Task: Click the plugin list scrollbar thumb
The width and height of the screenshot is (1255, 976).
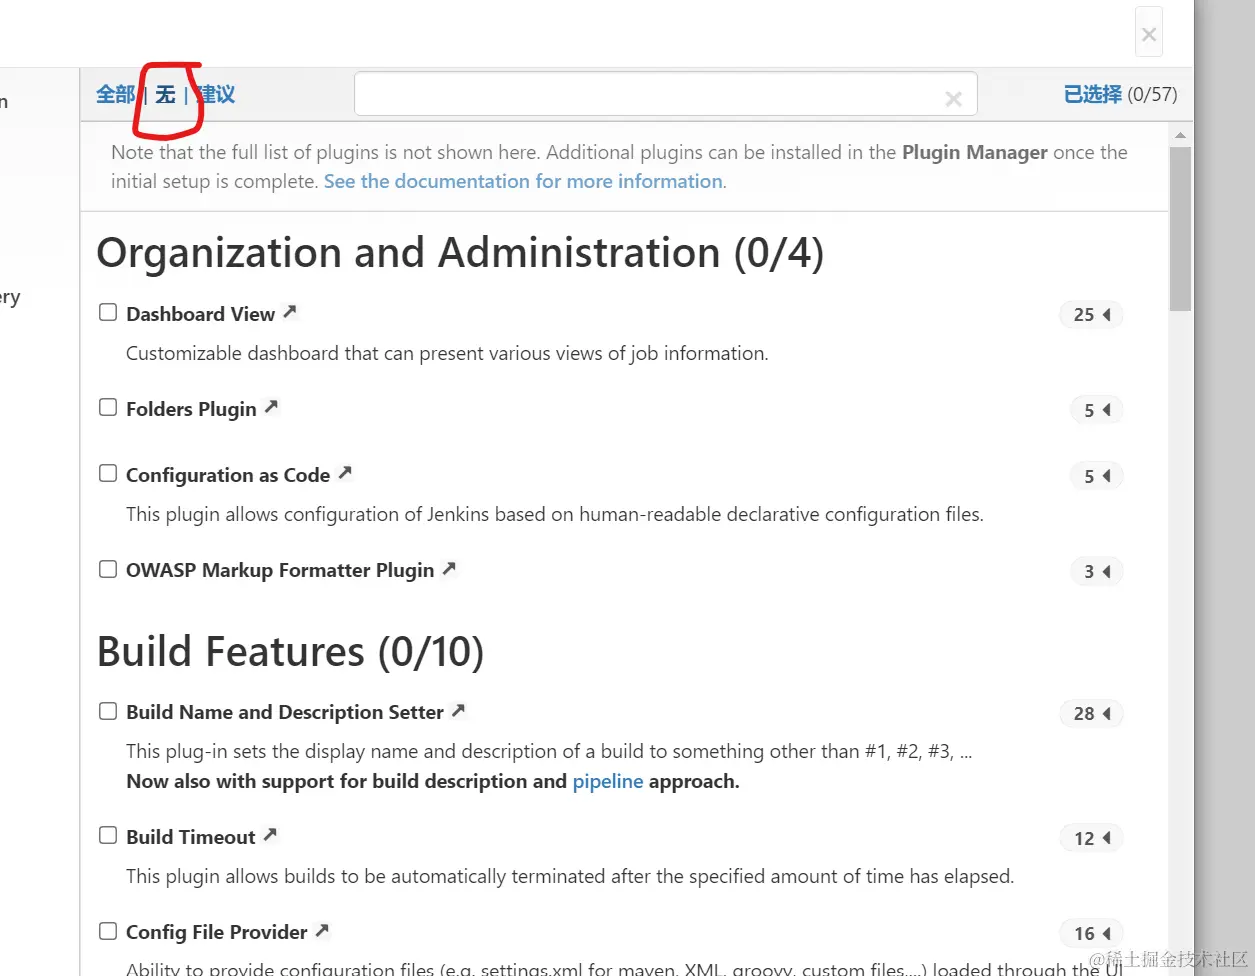Action: [1180, 228]
